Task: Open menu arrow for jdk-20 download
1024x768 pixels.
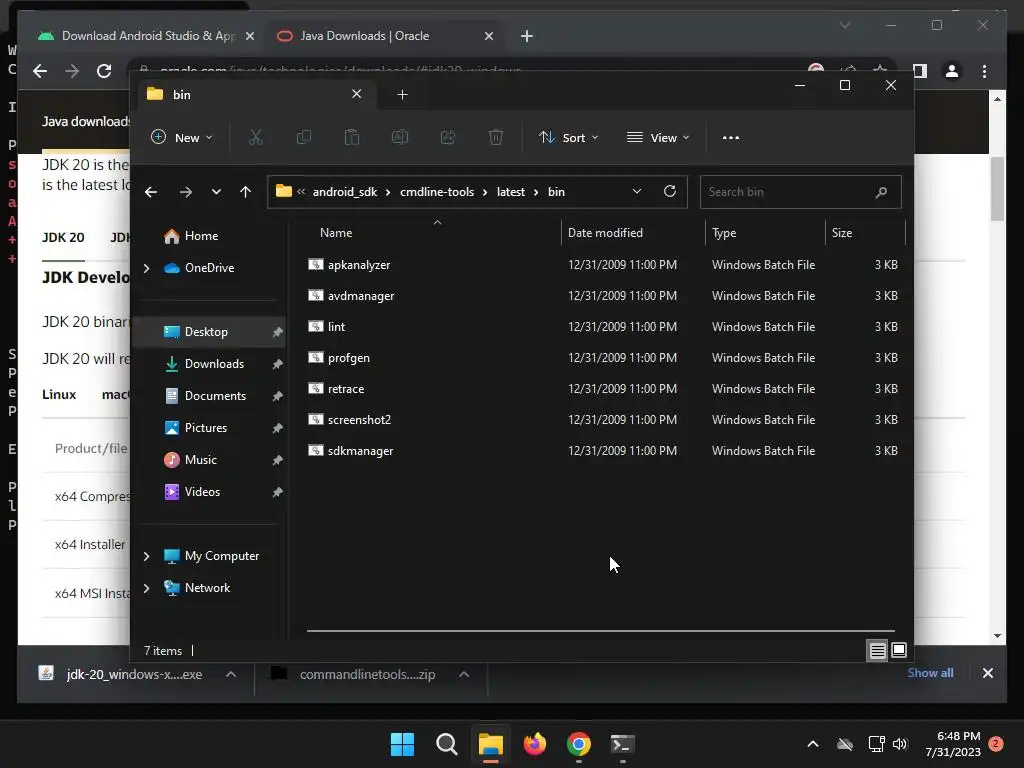Action: point(231,674)
